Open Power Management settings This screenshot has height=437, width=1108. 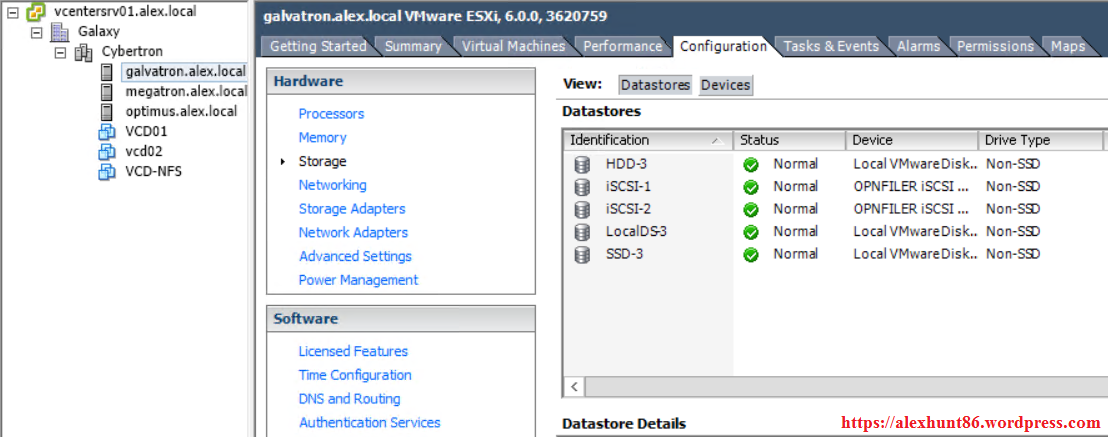[358, 280]
